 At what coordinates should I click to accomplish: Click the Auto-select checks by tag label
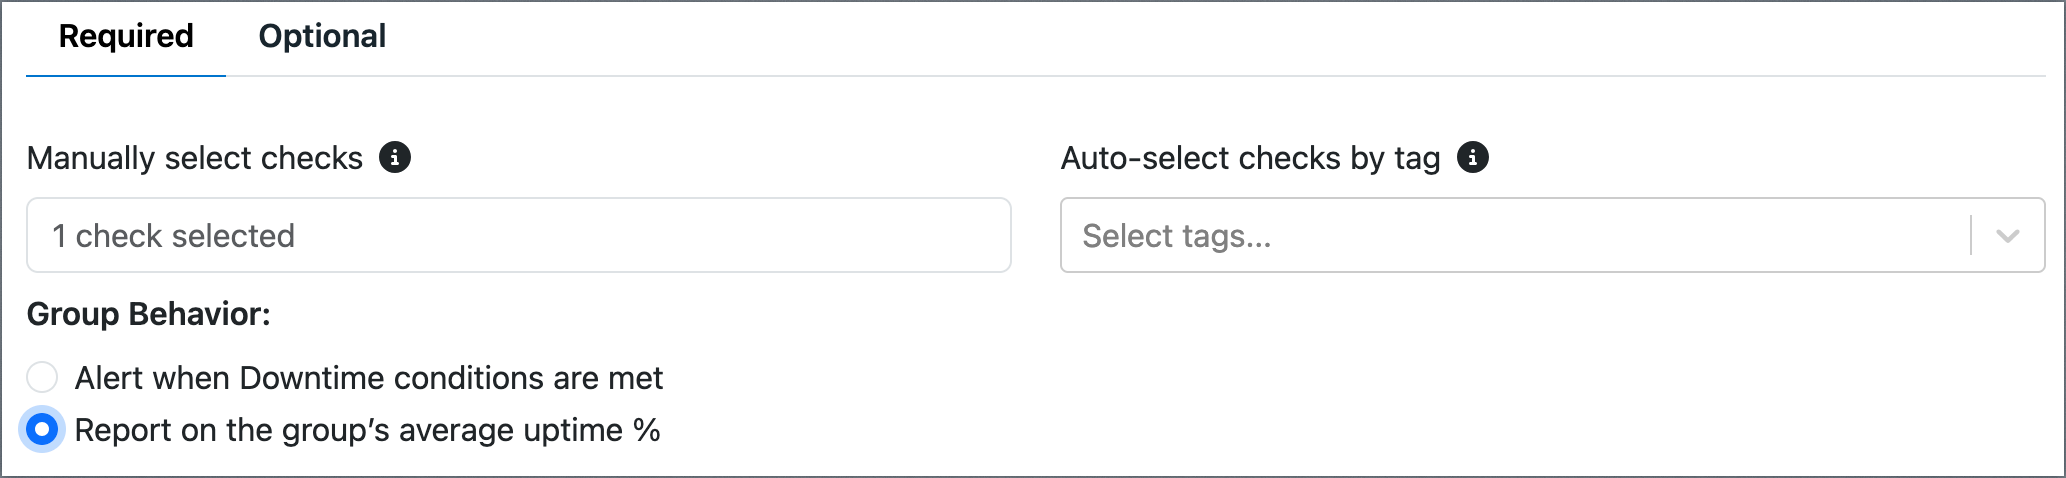1251,158
